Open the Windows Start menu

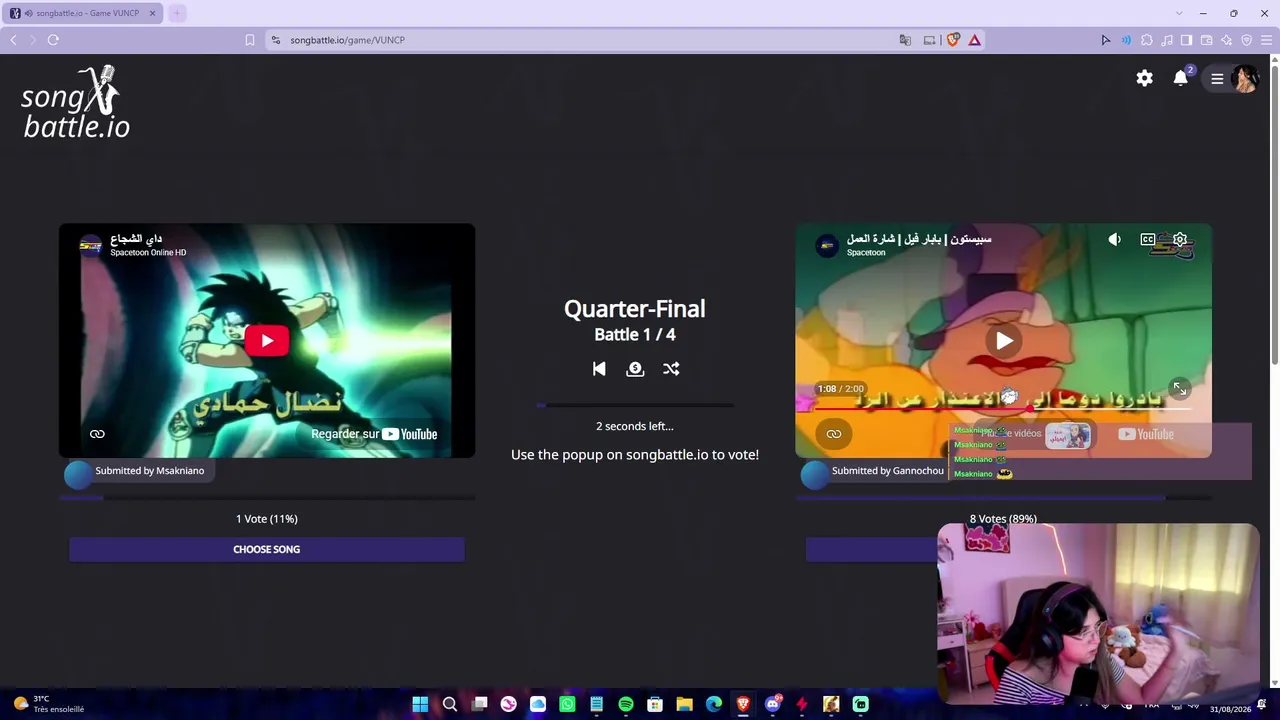420,705
